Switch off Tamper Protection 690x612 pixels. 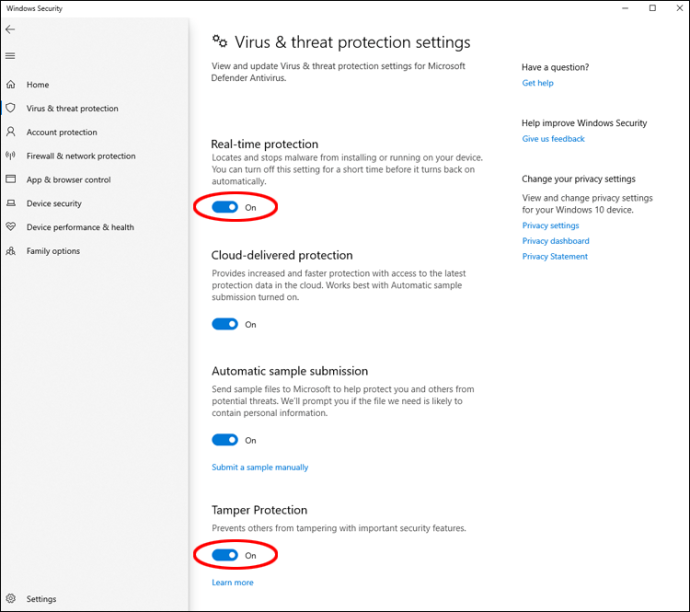click(x=225, y=555)
